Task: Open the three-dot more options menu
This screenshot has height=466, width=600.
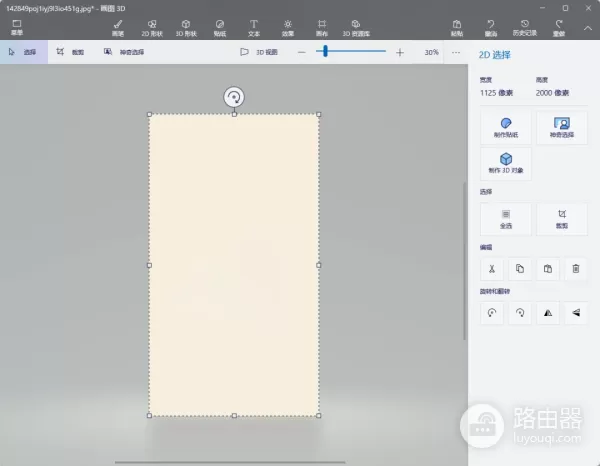Action: click(456, 52)
